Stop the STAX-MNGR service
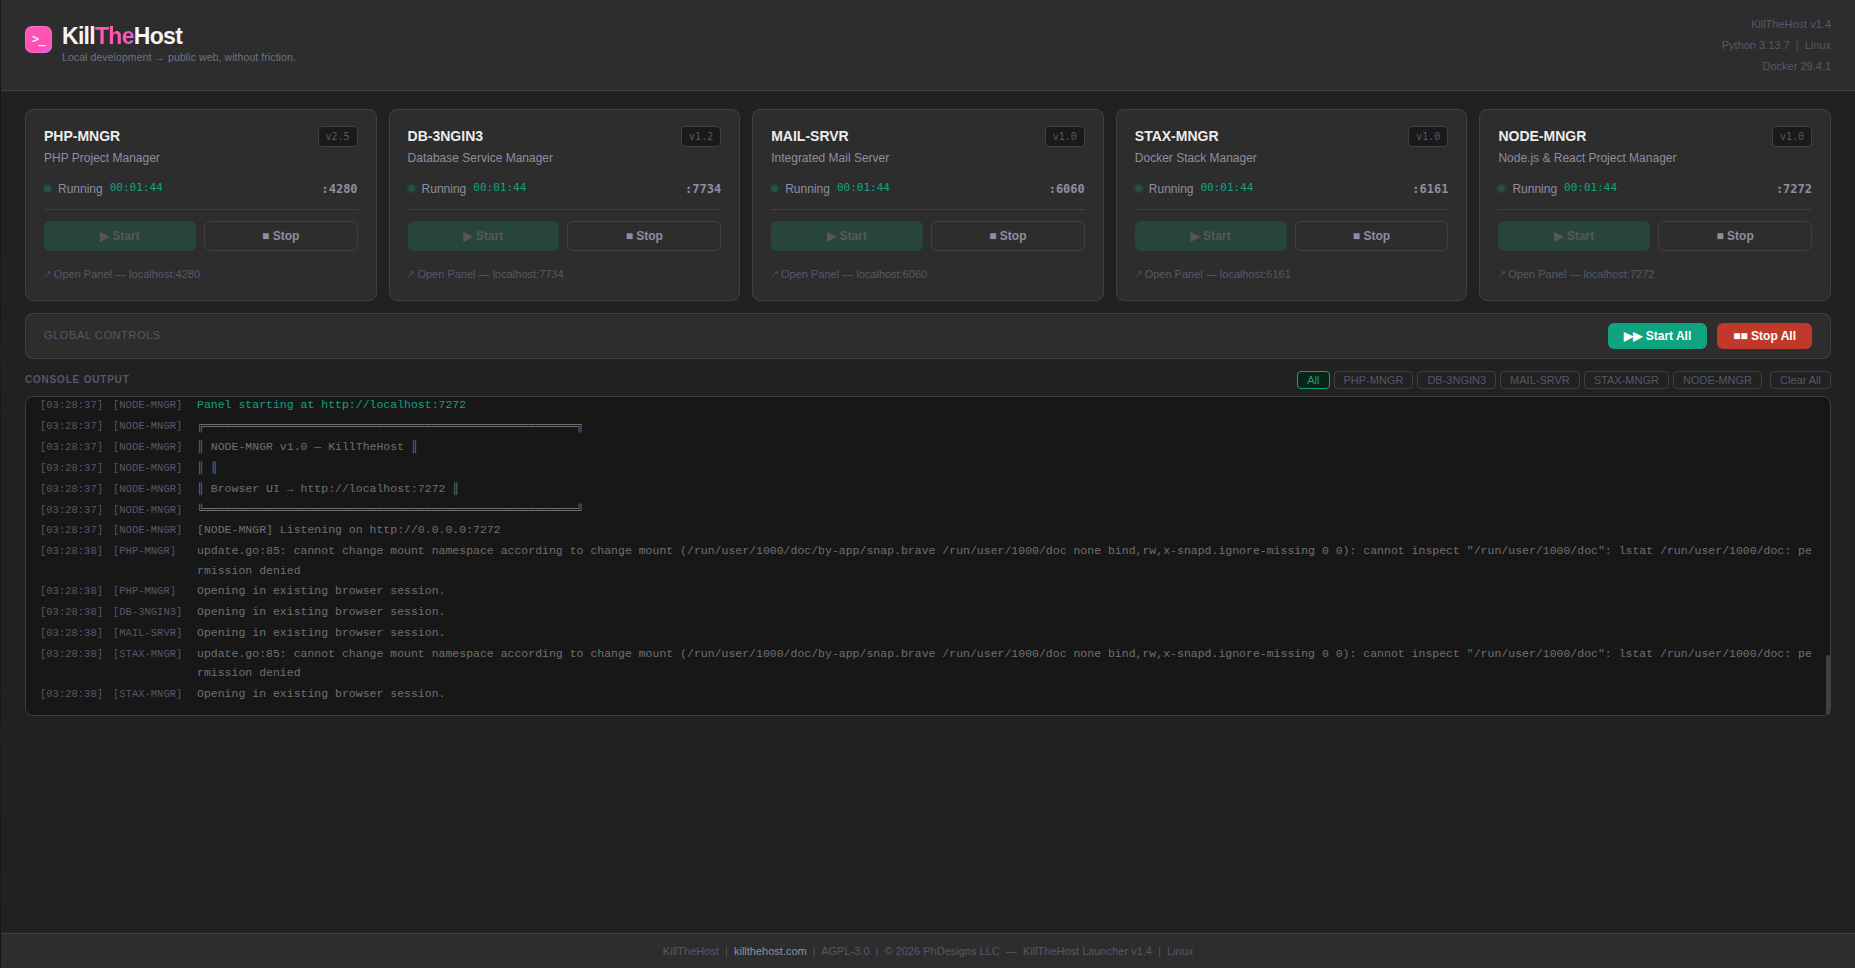This screenshot has width=1855, height=968. tap(1371, 236)
